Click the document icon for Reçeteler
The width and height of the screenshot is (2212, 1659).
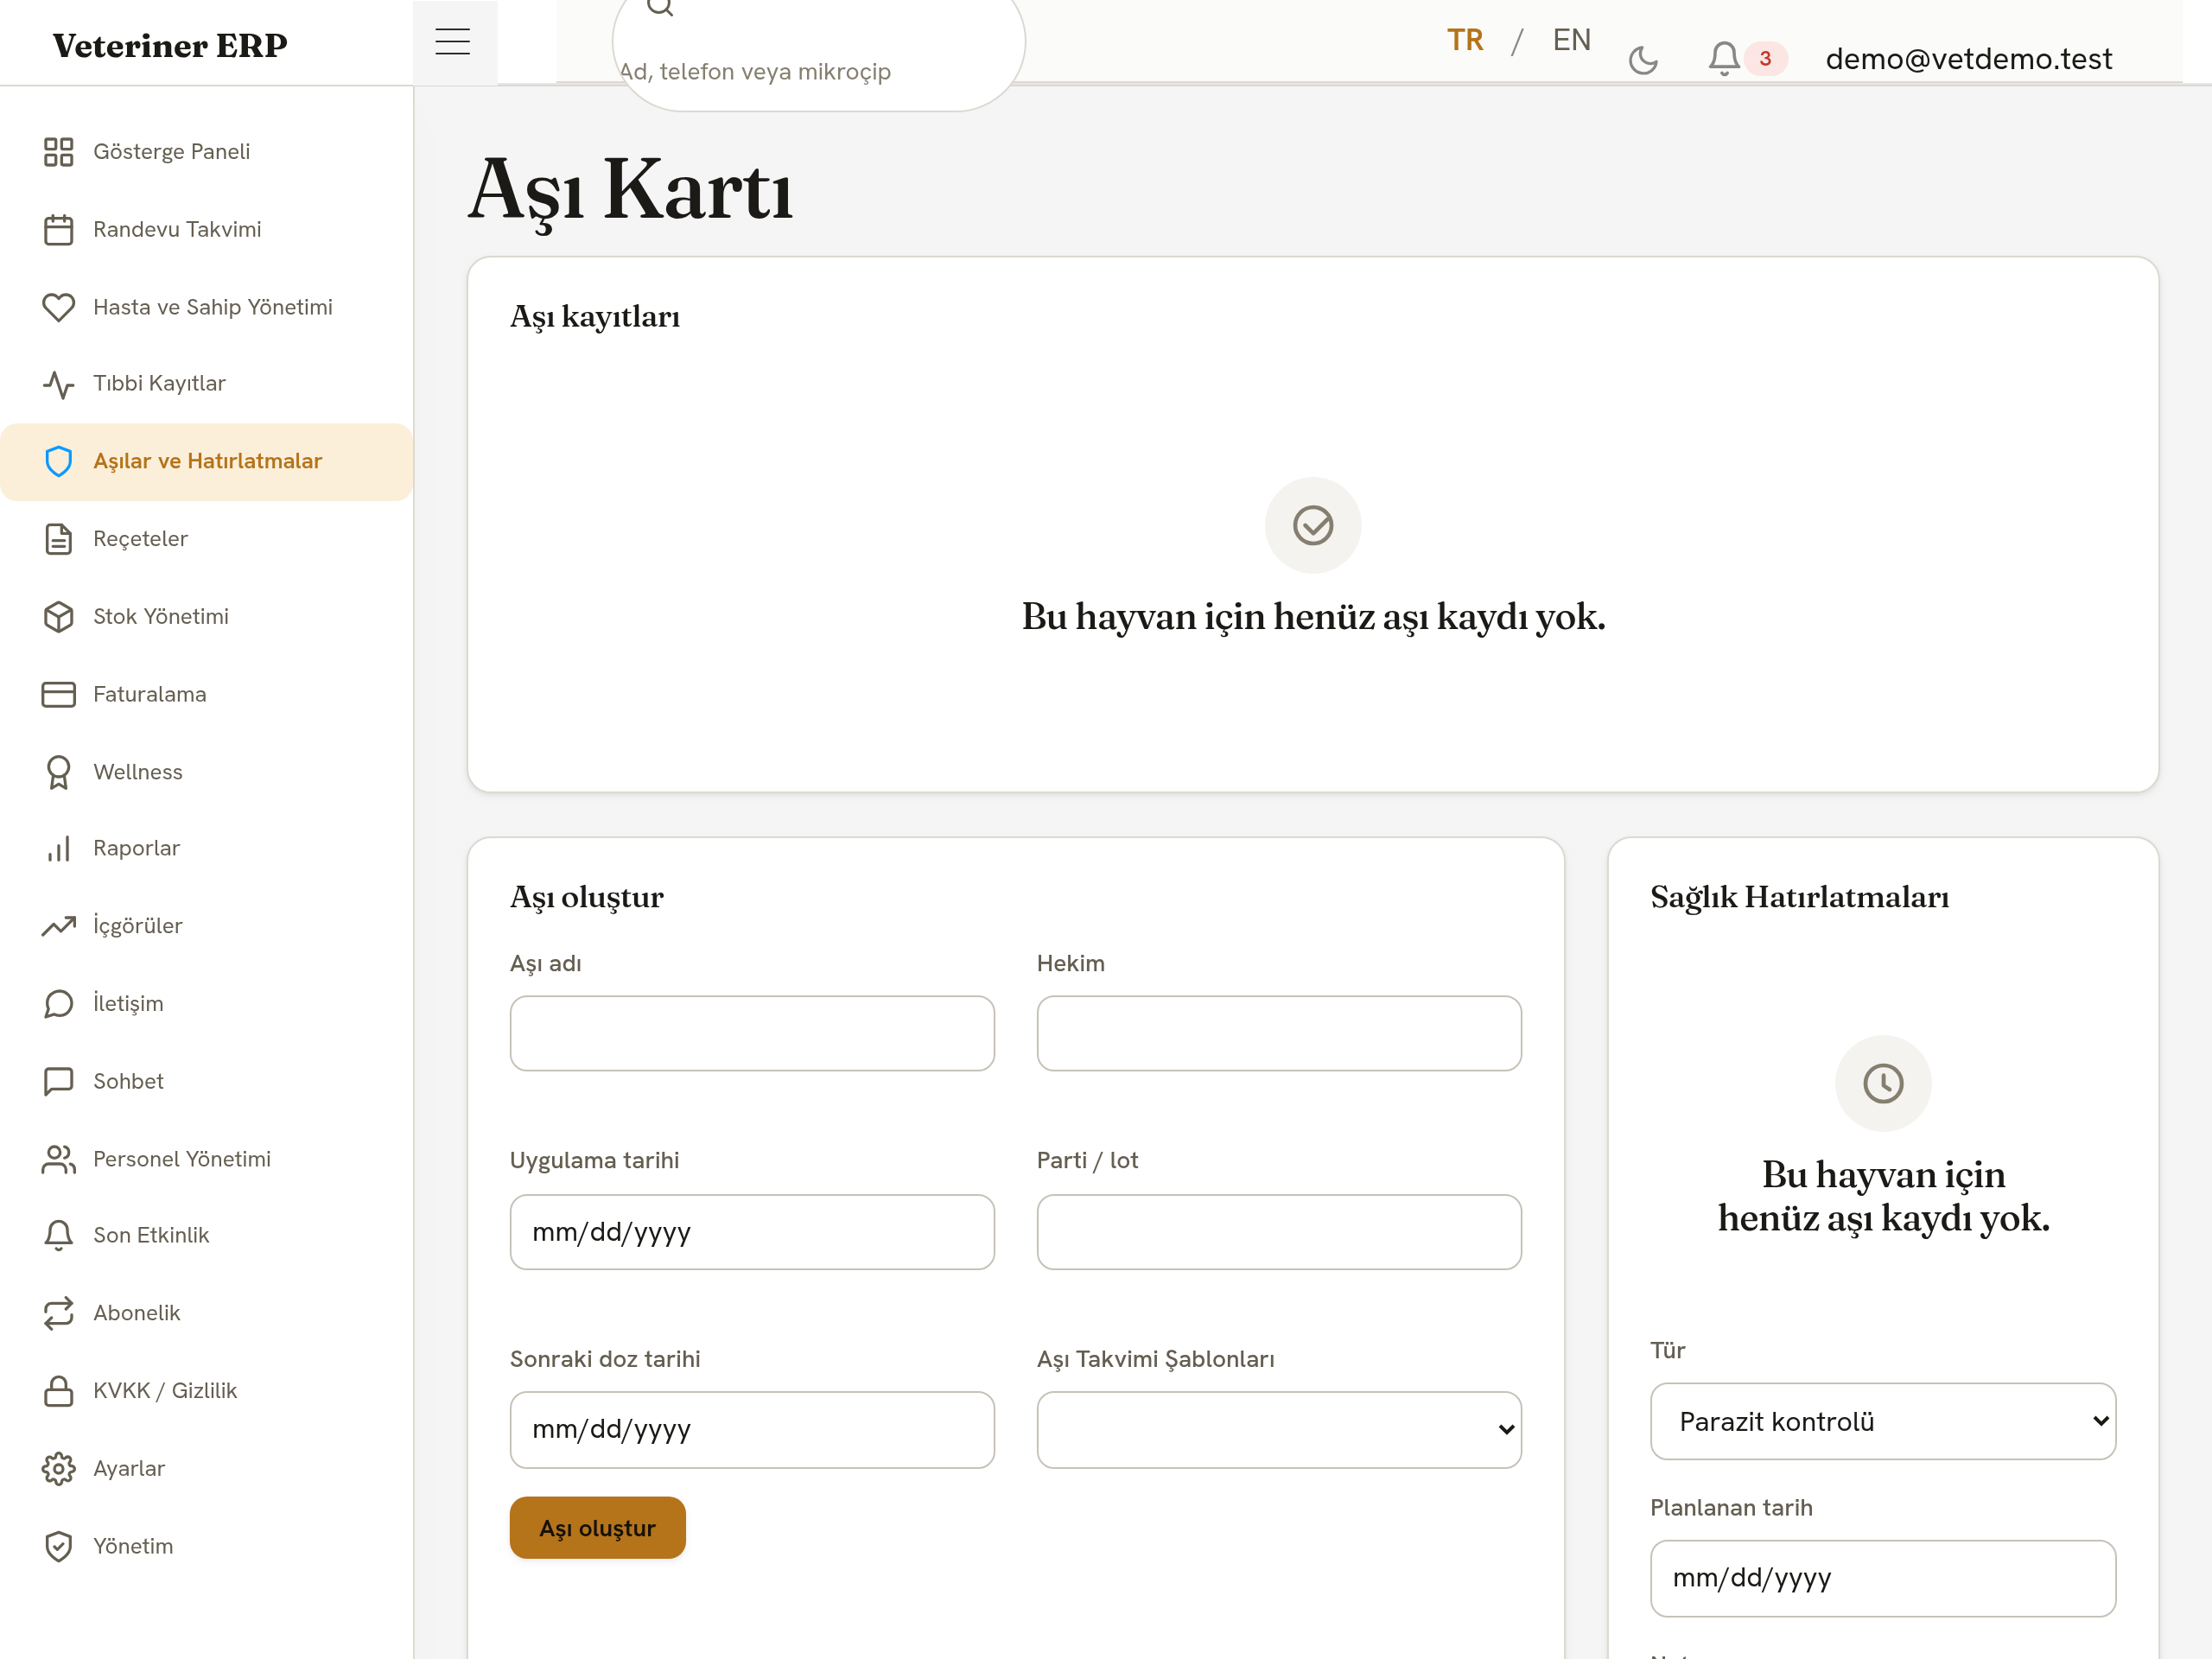pos(58,539)
